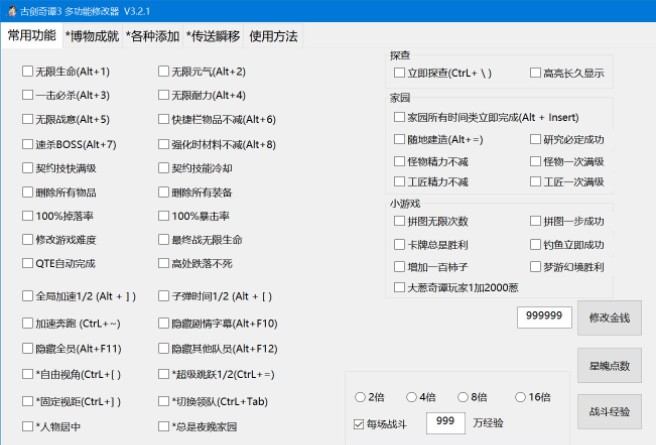Tick 加速奔跑 (CtrL+~) checkbox
This screenshot has width=656, height=445.
[x=28, y=323]
